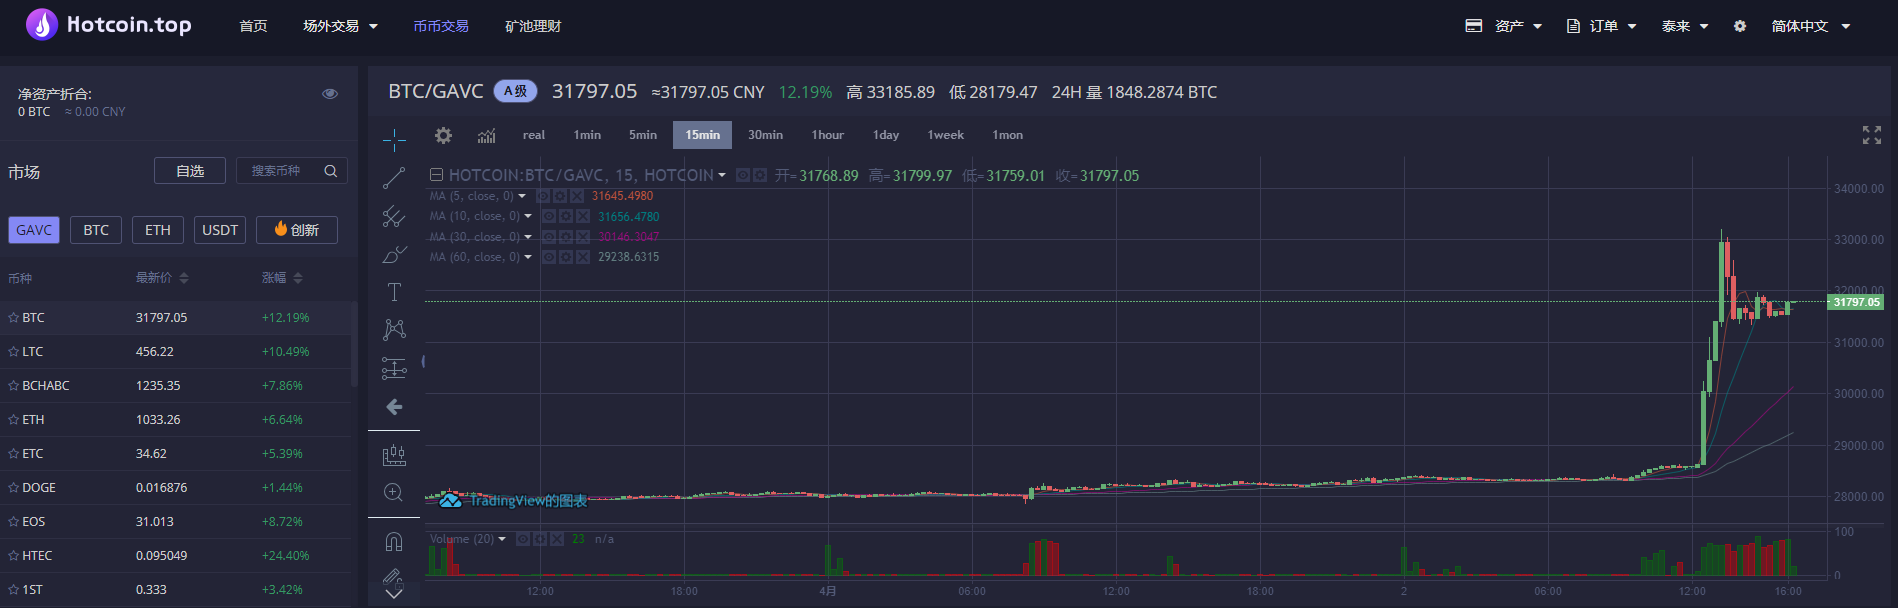Hide the MA 30 indicator

(x=549, y=237)
